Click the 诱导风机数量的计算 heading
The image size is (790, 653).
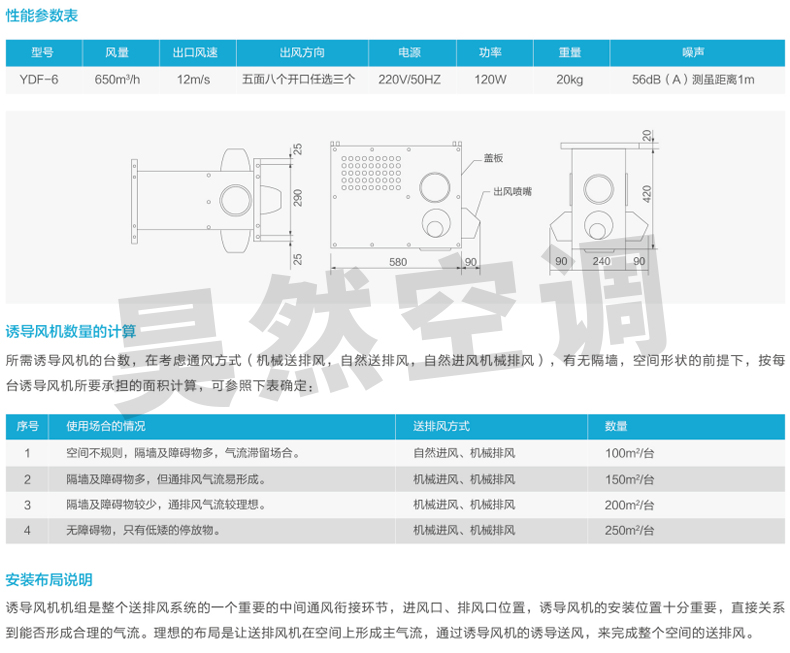click(71, 331)
